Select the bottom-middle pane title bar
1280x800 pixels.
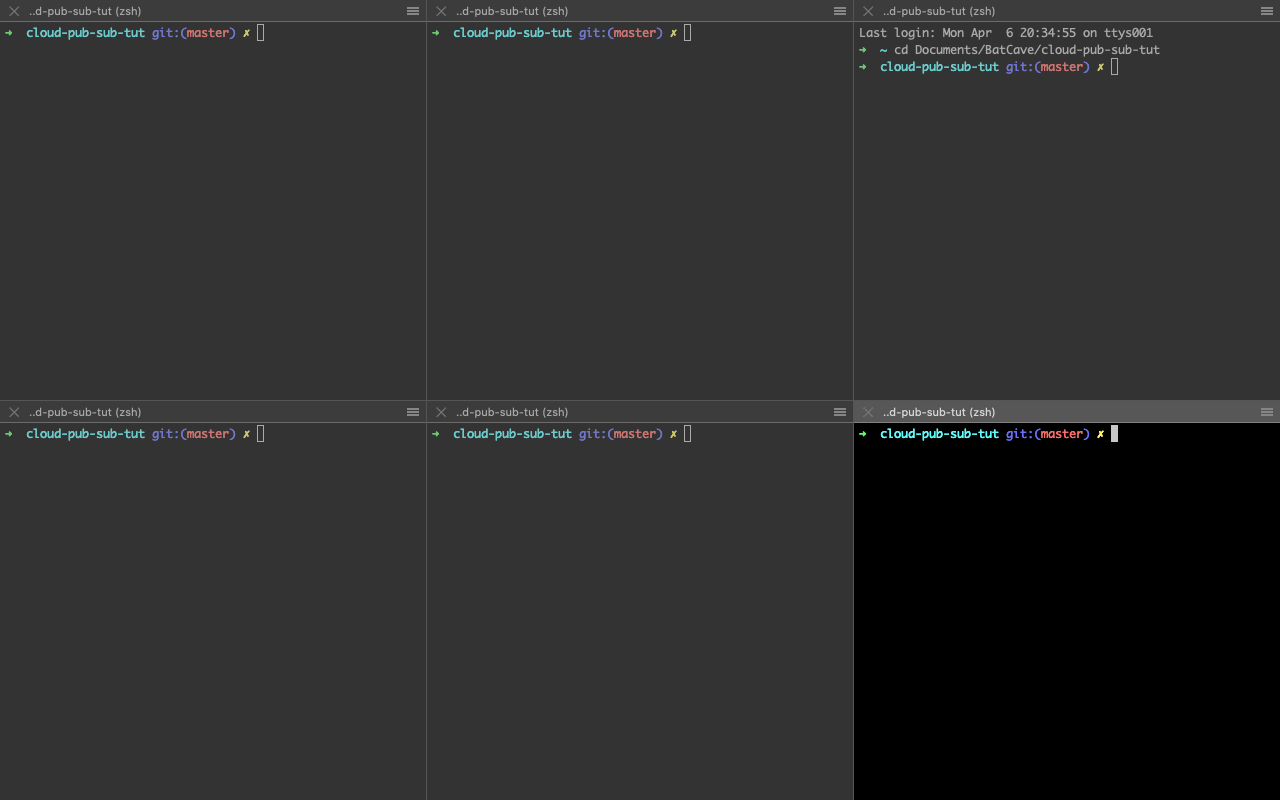pos(512,411)
